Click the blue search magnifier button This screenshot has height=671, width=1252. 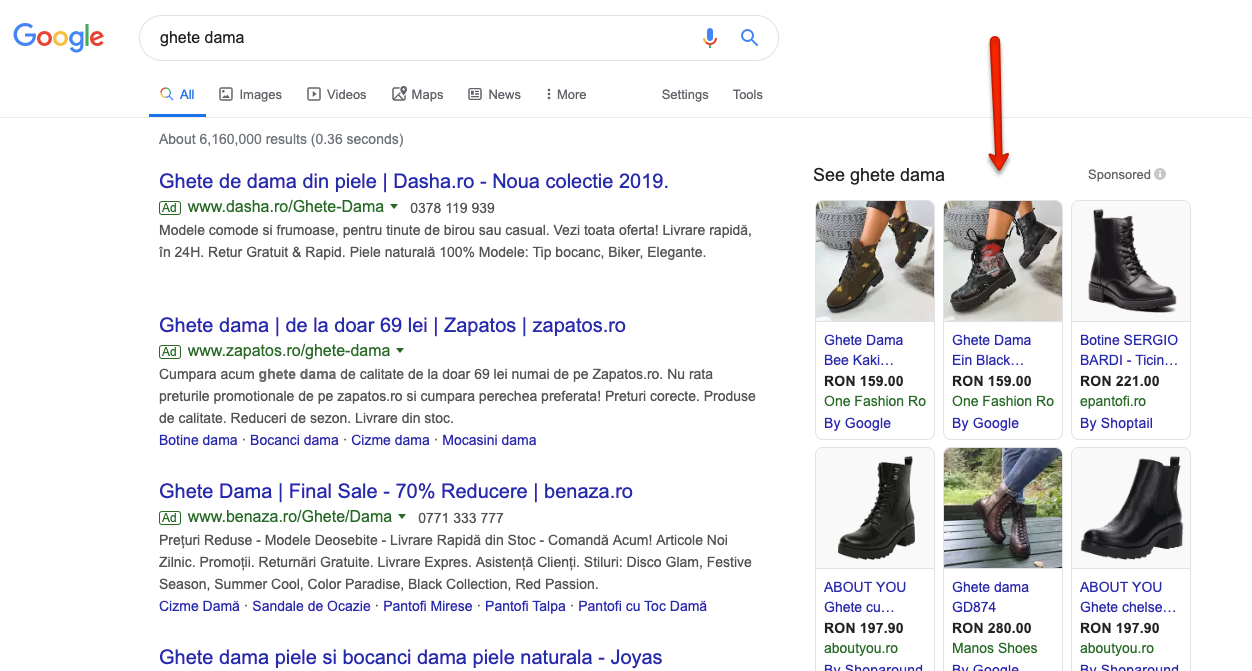pyautogui.click(x=749, y=38)
